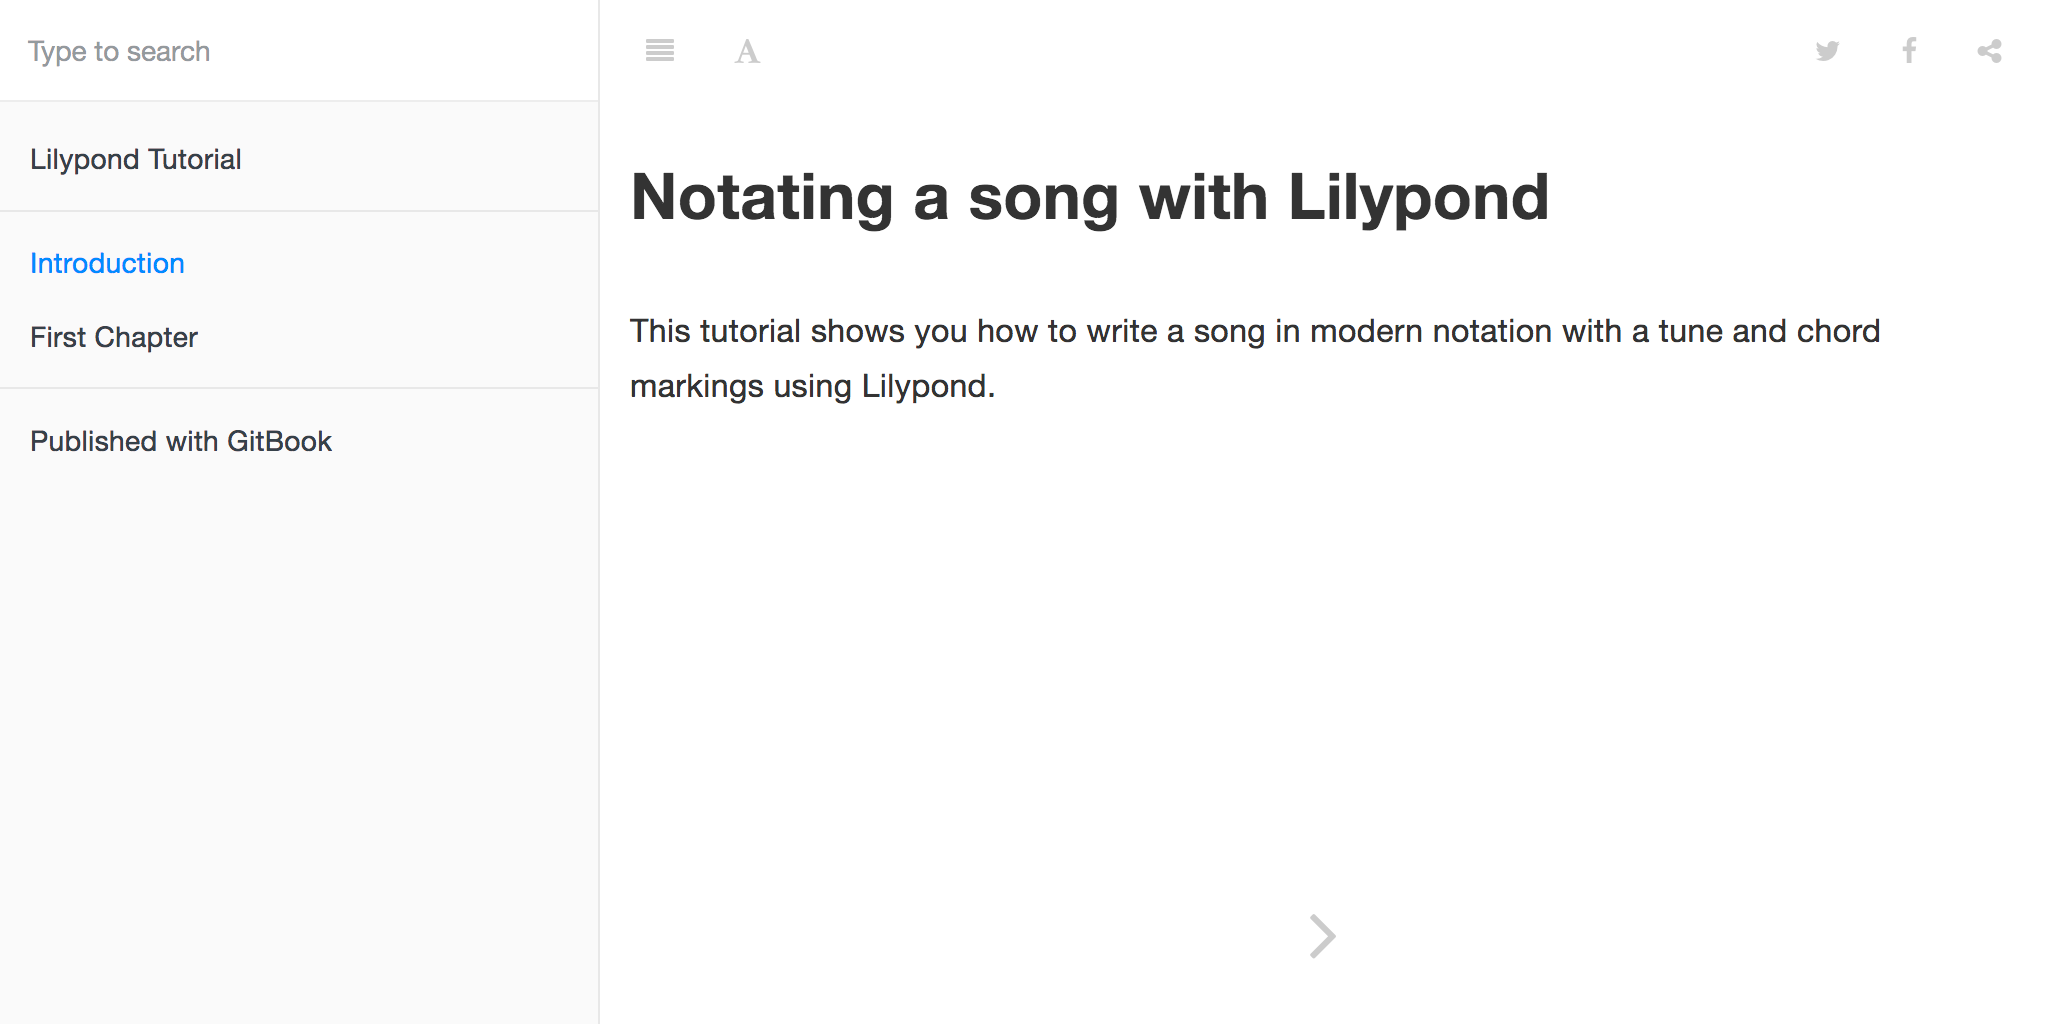2048x1024 pixels.
Task: Open the font settings icon
Action: [x=747, y=51]
